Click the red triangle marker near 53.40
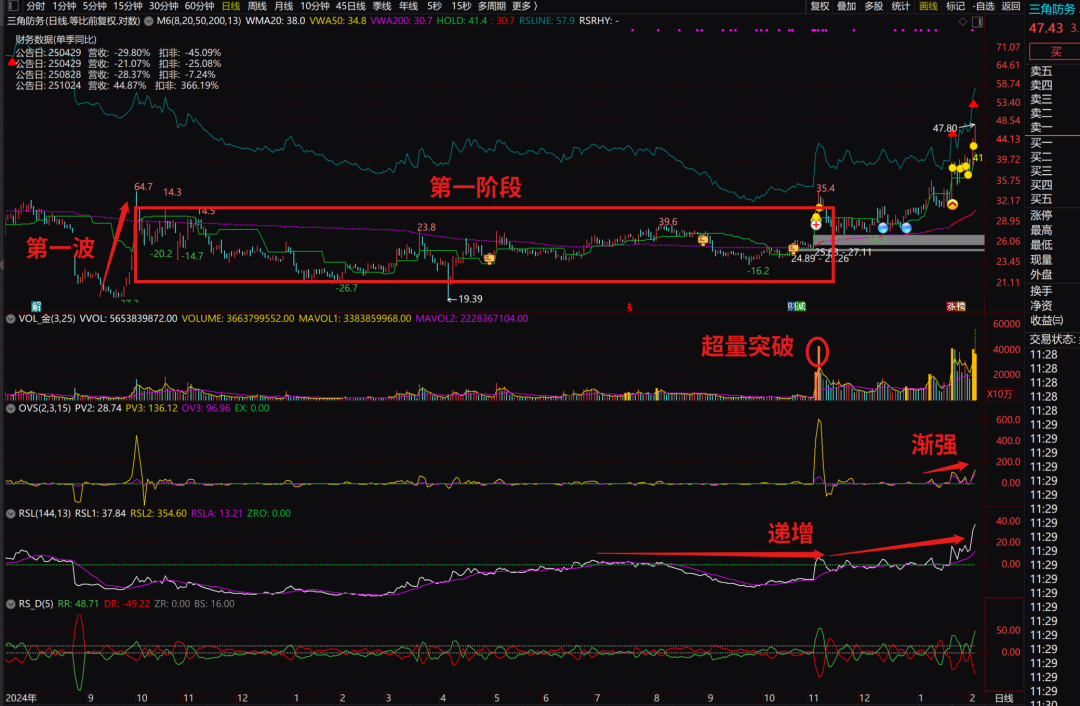1080x706 pixels. pyautogui.click(x=973, y=103)
